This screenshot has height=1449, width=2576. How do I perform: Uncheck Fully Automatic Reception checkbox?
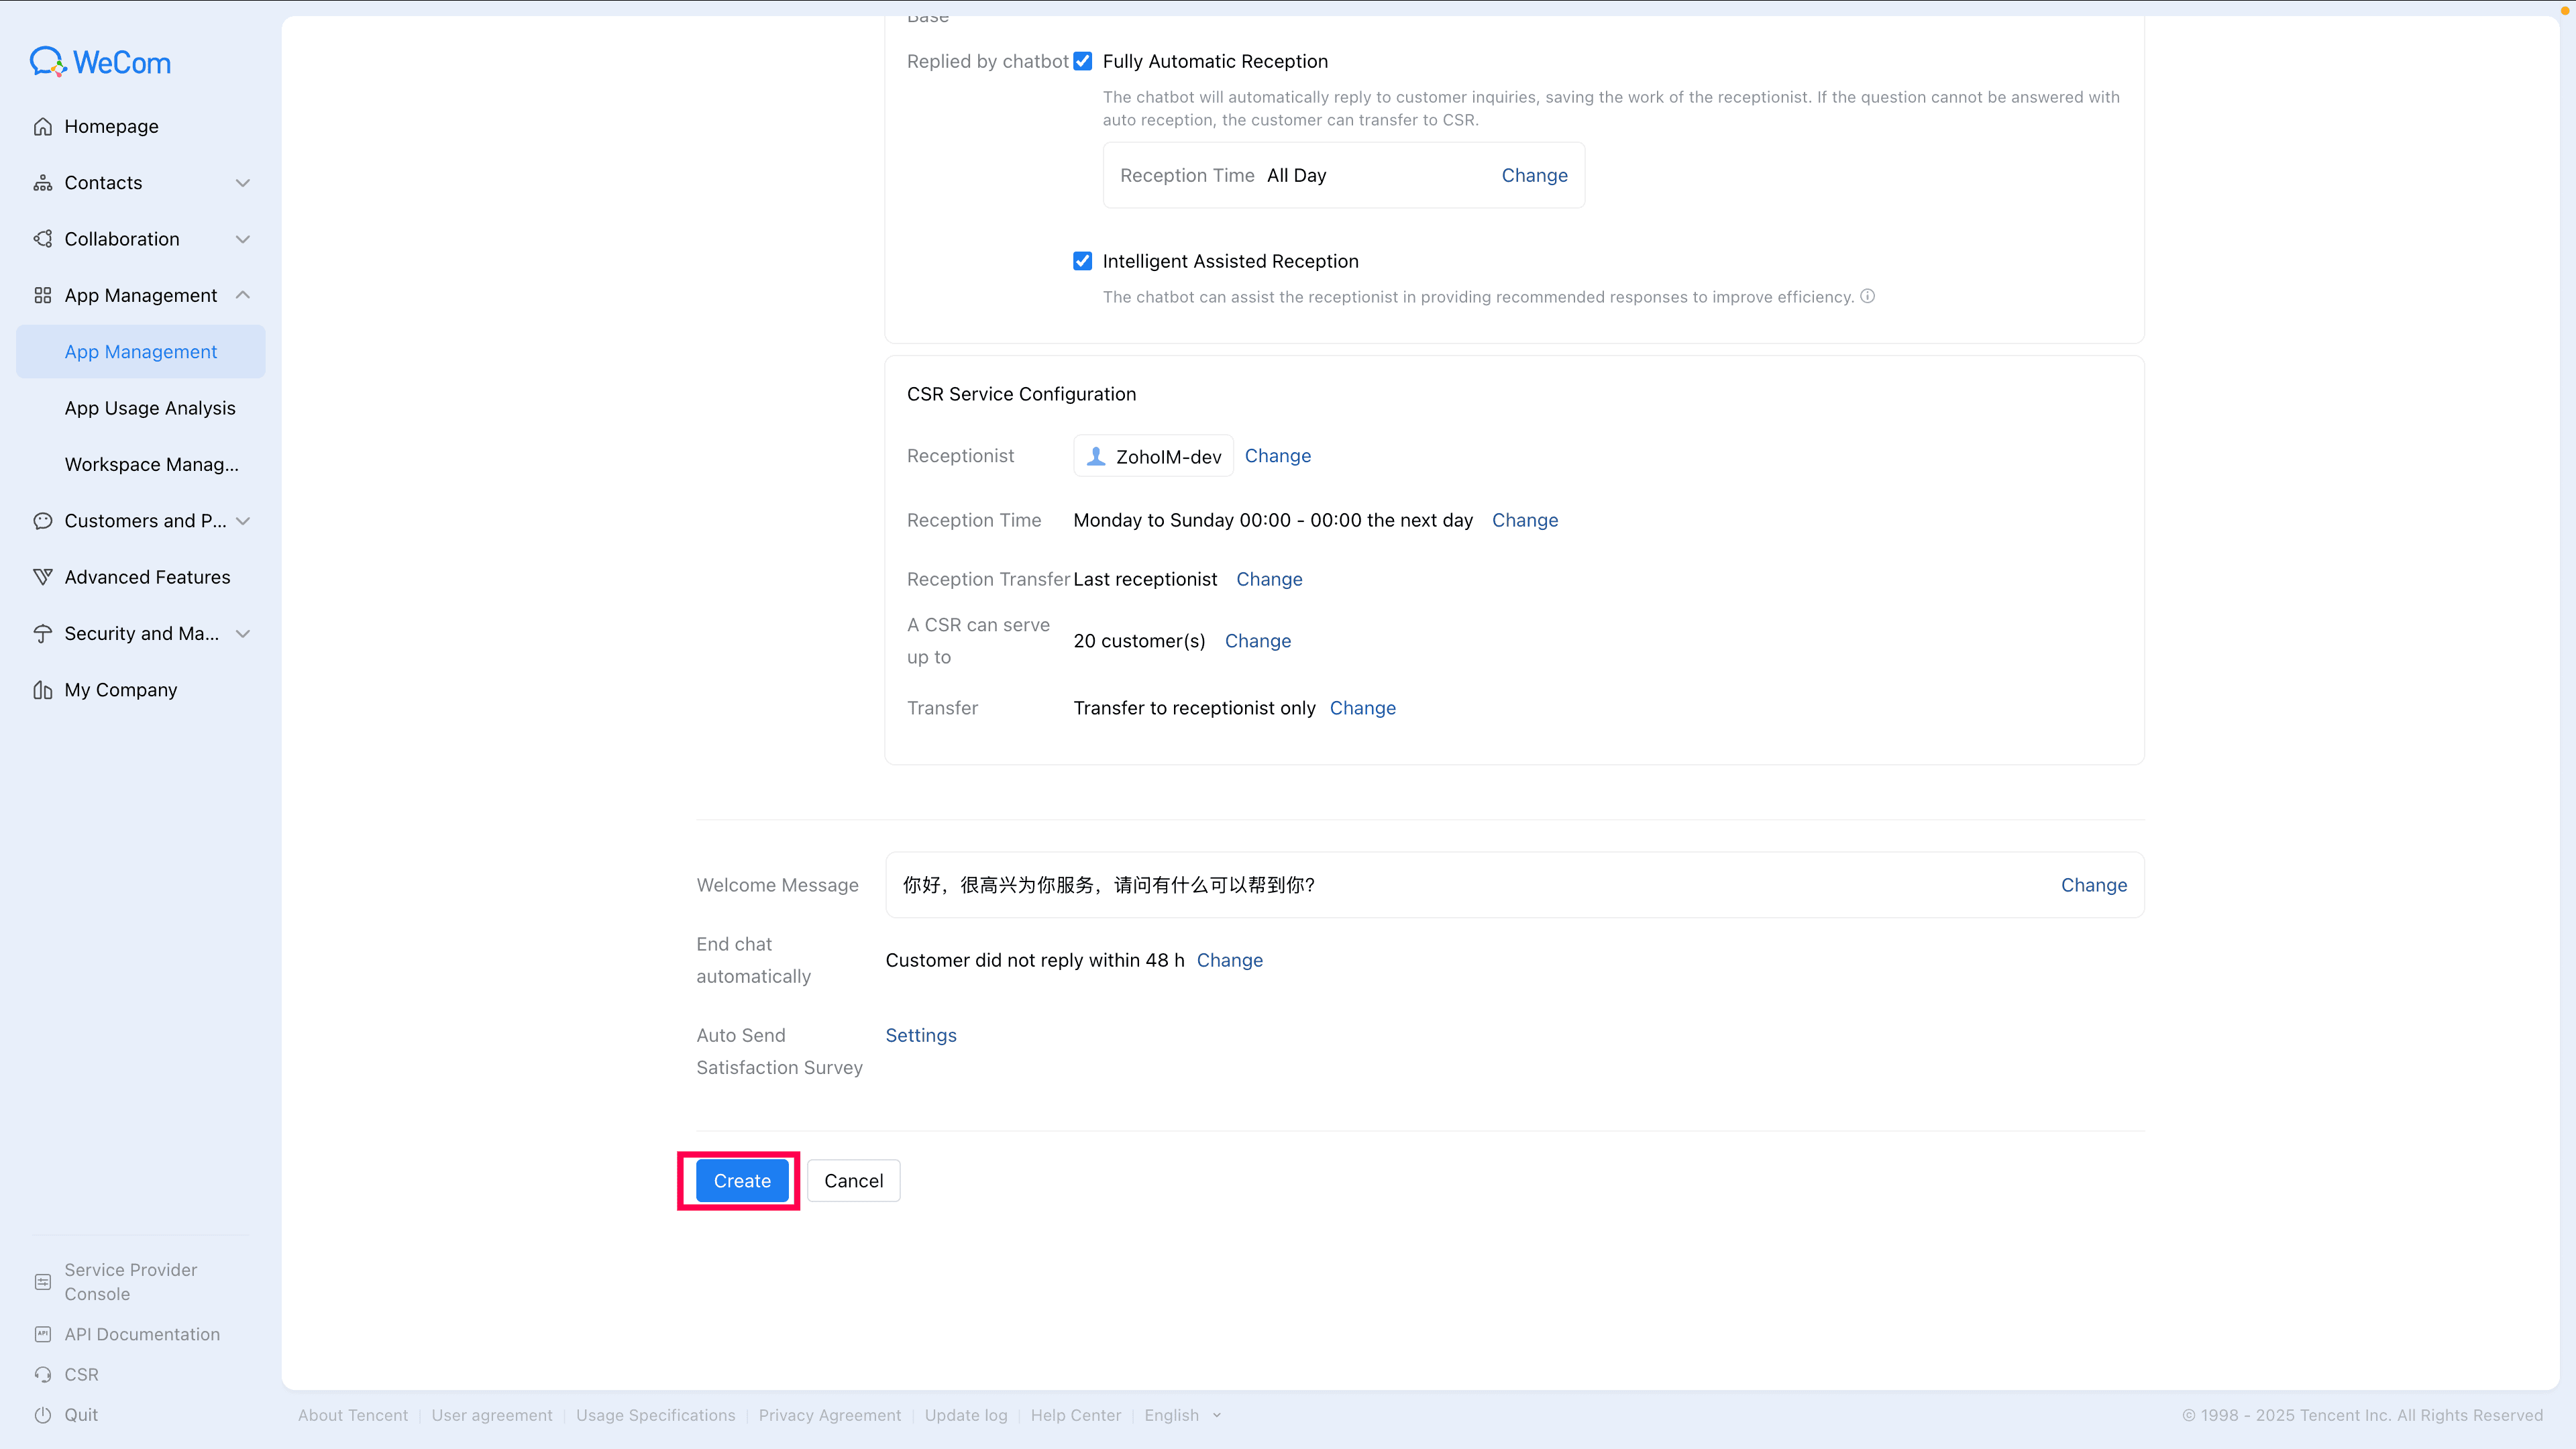tap(1082, 62)
